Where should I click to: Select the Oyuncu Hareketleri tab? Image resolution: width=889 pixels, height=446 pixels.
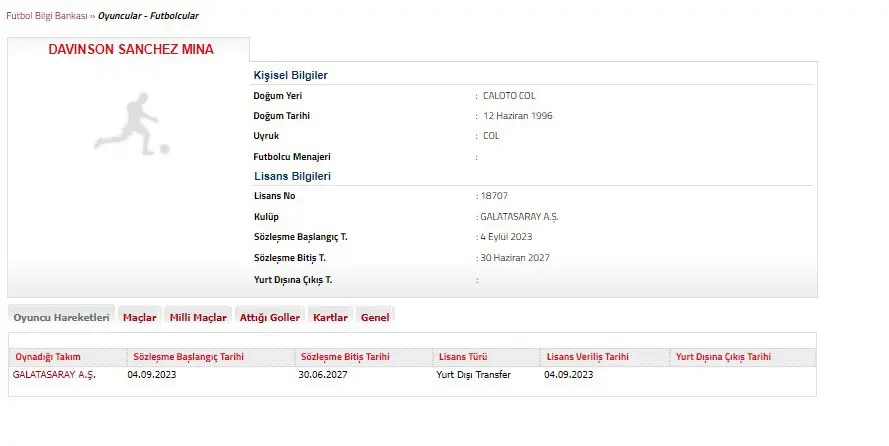(61, 317)
